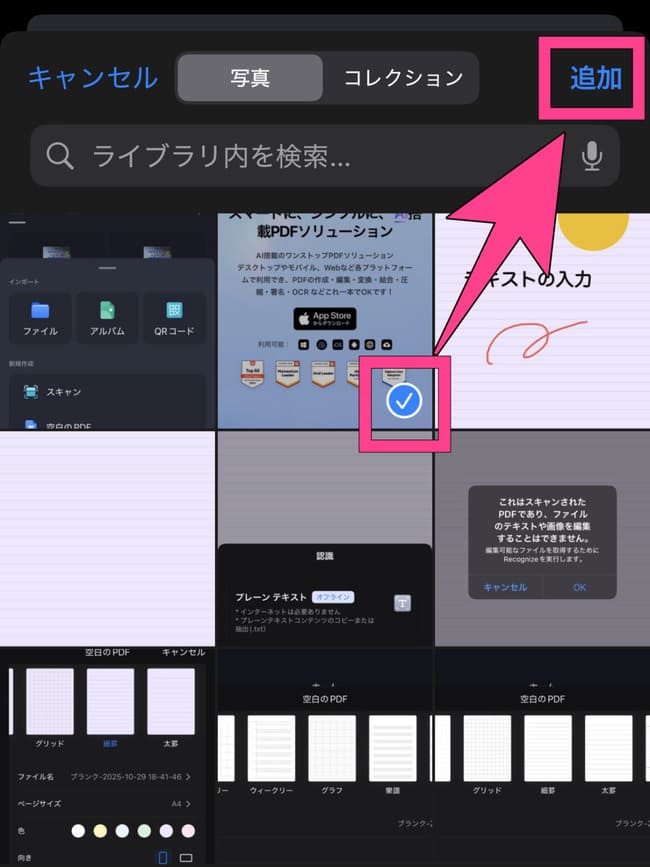Select the 認識 プレーンテキスト screenshot

tap(325, 539)
